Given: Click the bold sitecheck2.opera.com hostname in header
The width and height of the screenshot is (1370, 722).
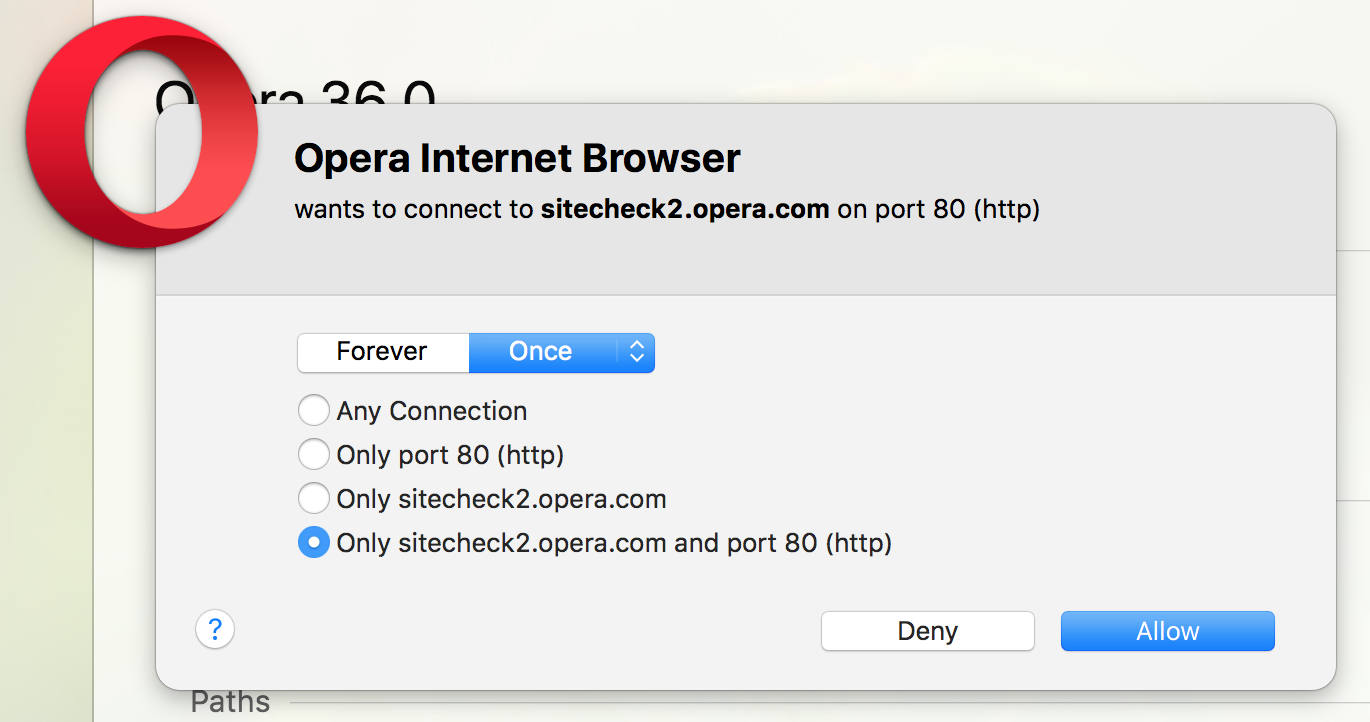Looking at the screenshot, I should pos(684,210).
